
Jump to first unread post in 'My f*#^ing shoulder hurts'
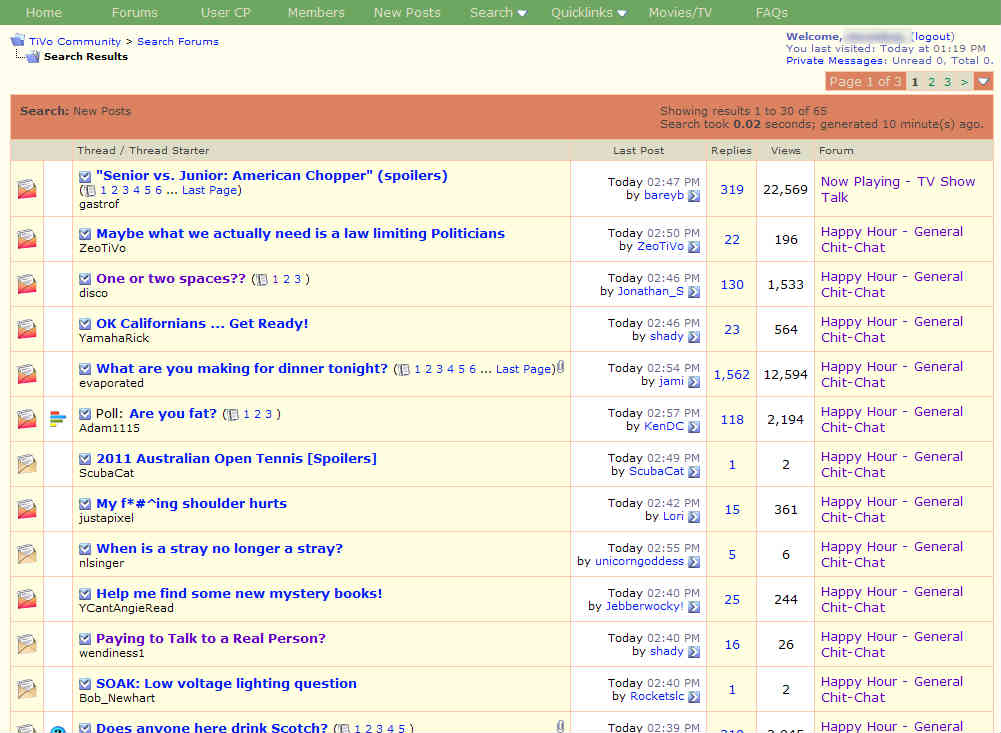86,505
